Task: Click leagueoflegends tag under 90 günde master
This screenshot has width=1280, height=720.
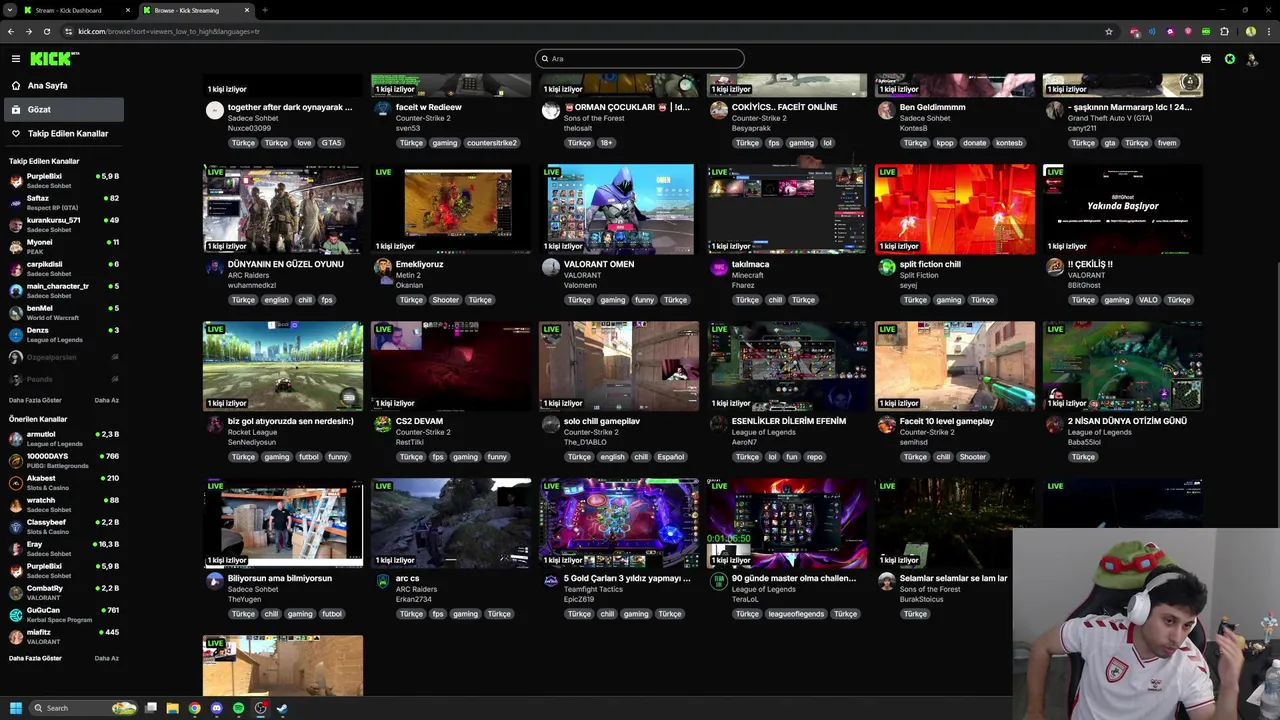Action: tap(797, 614)
